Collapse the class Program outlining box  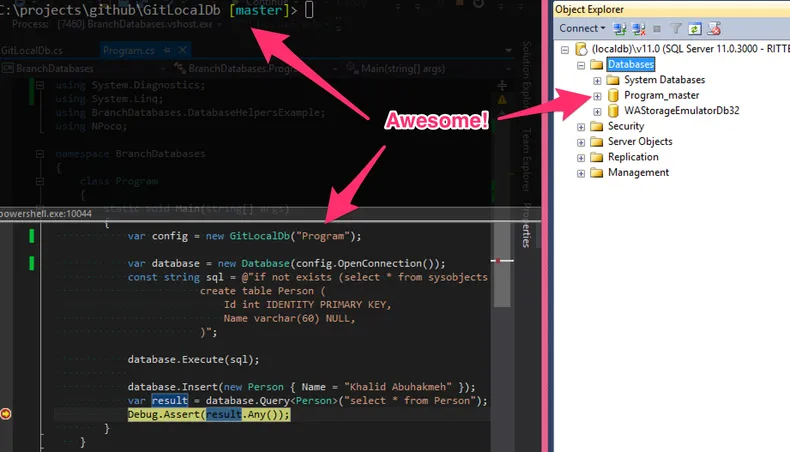pyautogui.click(x=40, y=181)
